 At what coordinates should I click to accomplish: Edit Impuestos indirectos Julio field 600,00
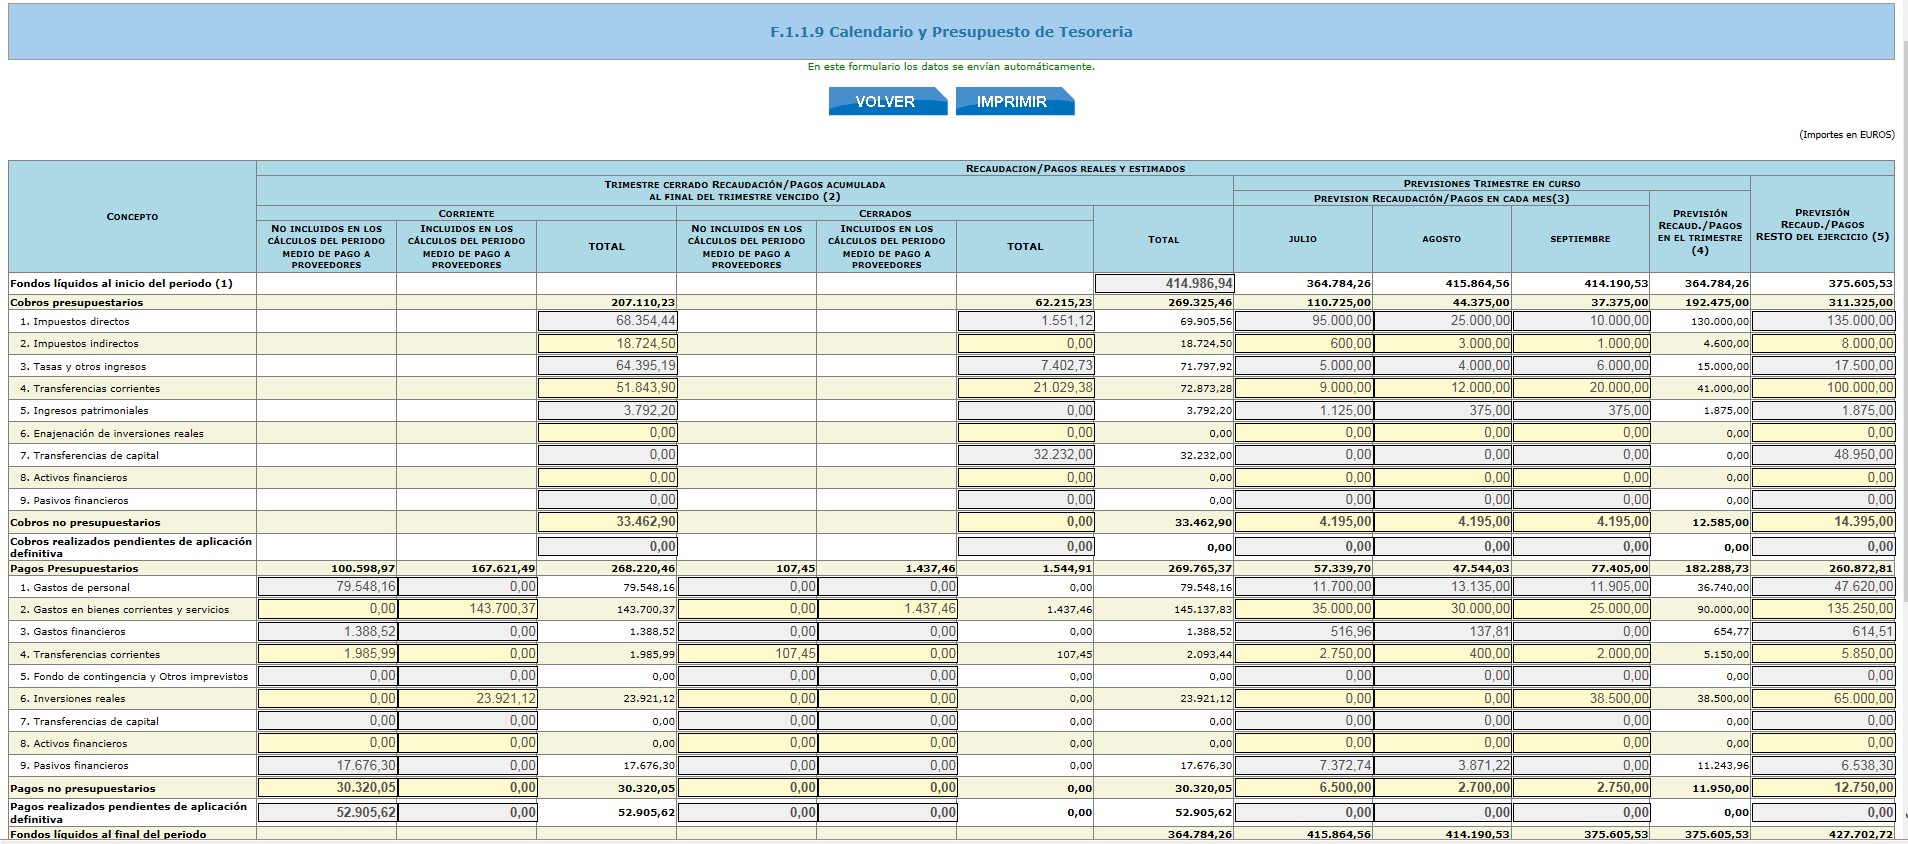coord(1304,343)
